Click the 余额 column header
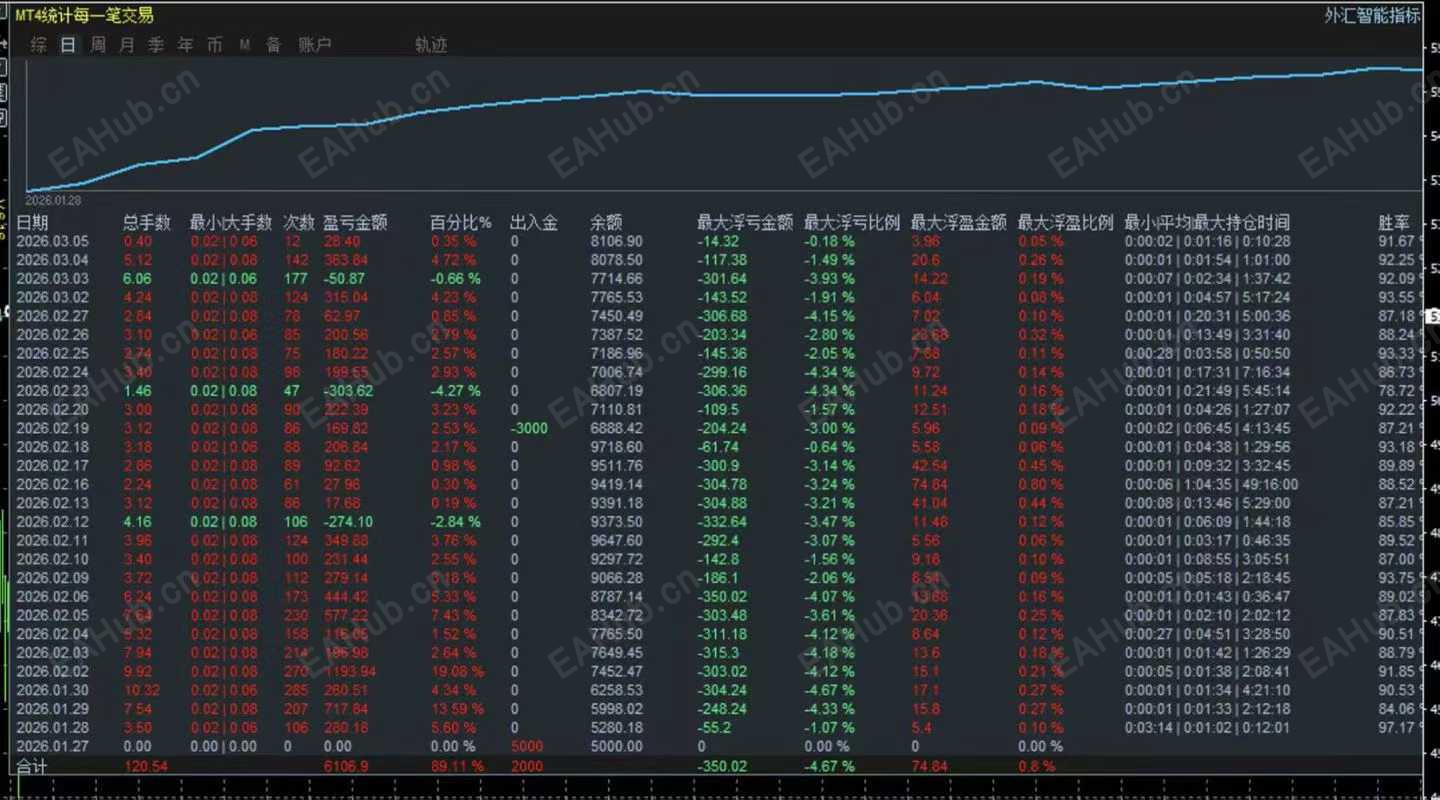Viewport: 1440px width, 800px height. click(606, 222)
